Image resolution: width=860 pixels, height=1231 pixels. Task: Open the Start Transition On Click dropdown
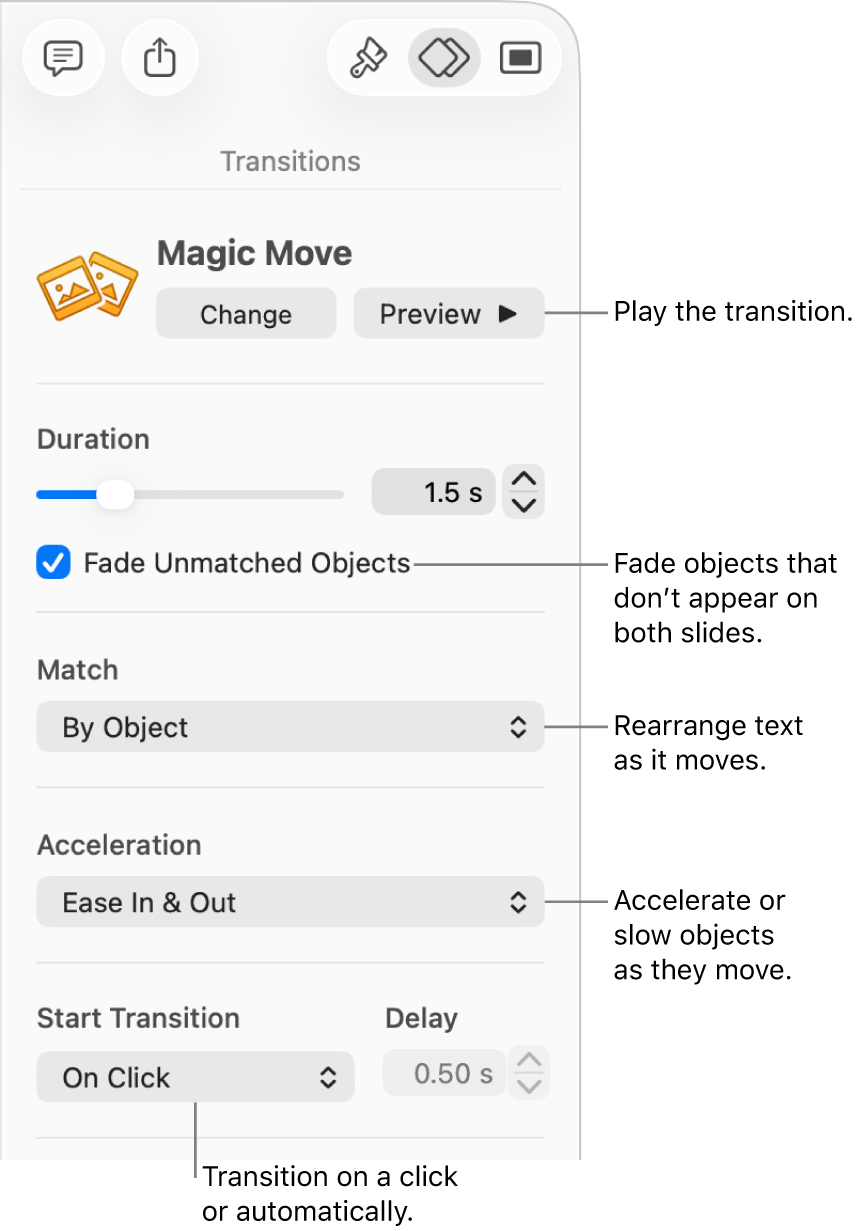195,1077
